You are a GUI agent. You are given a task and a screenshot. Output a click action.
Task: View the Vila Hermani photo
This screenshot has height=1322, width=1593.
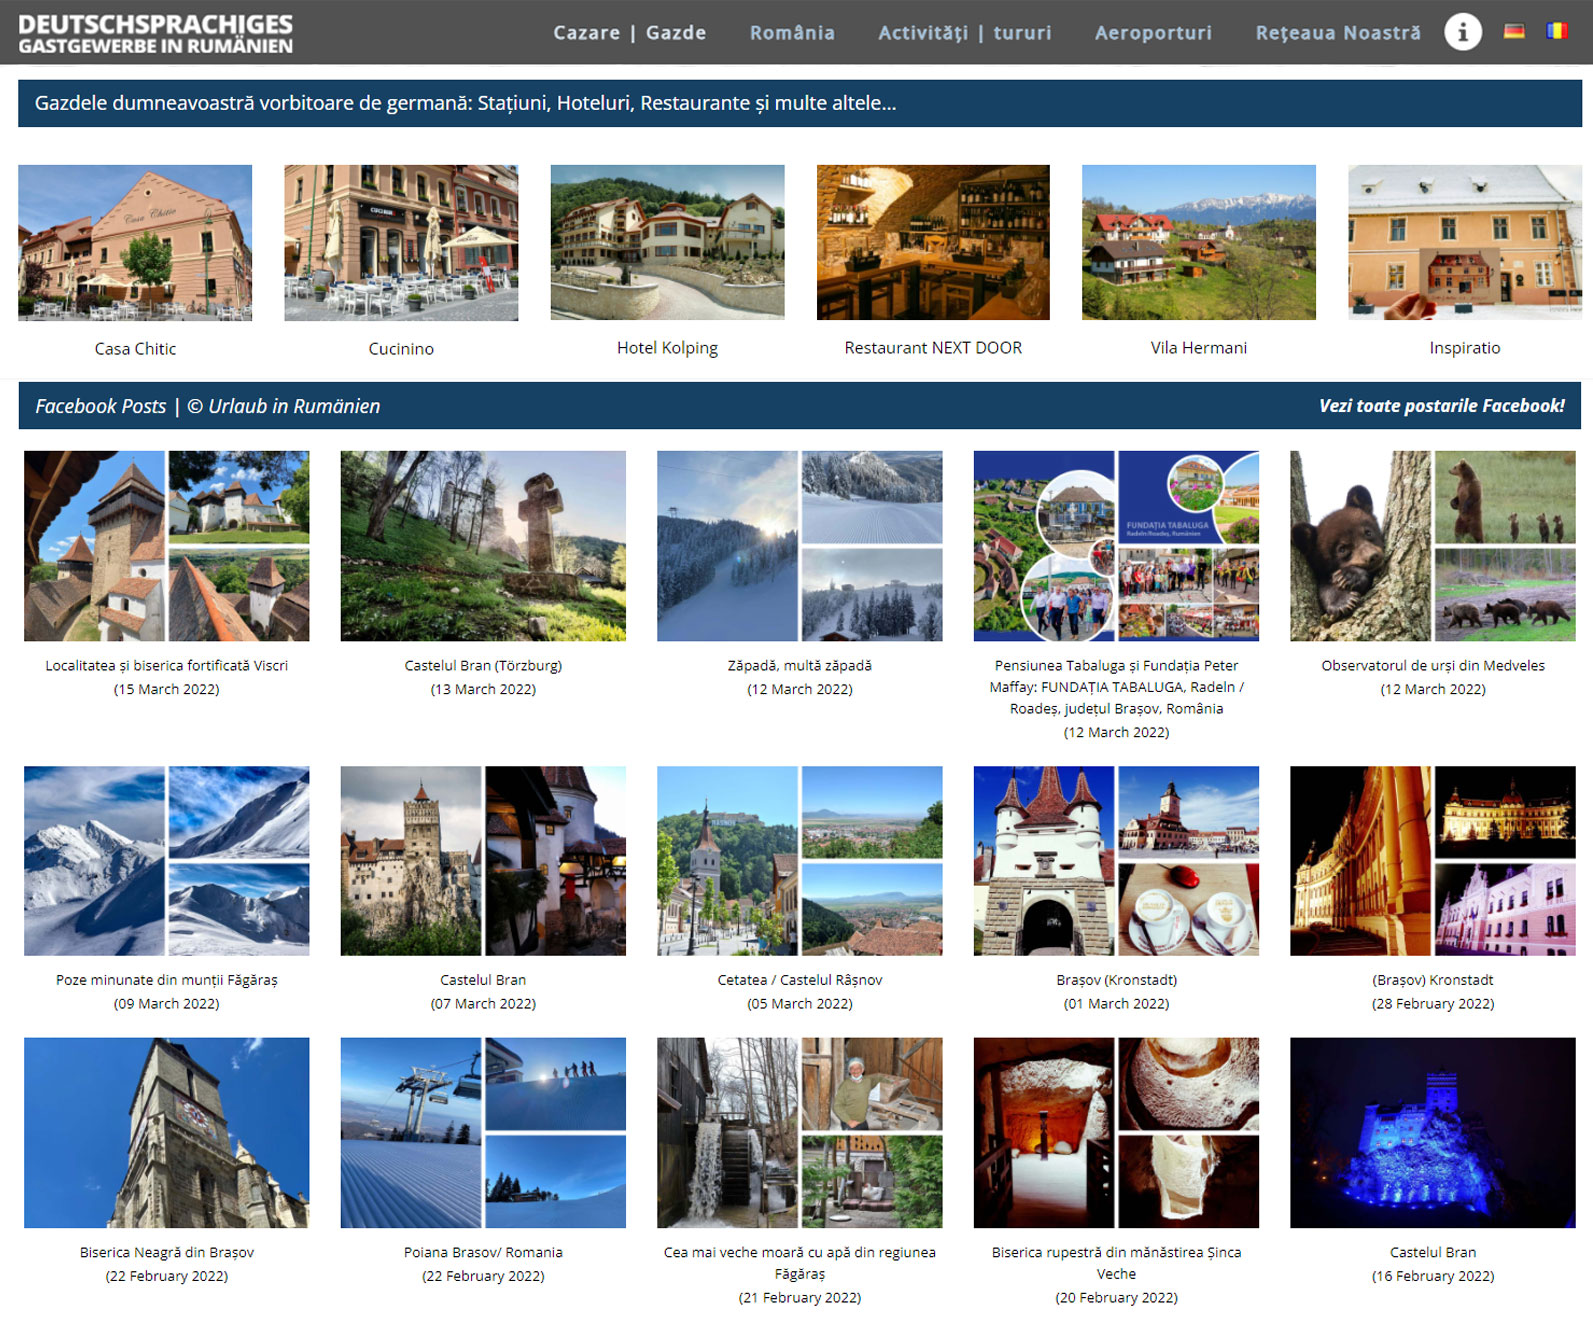coord(1198,243)
